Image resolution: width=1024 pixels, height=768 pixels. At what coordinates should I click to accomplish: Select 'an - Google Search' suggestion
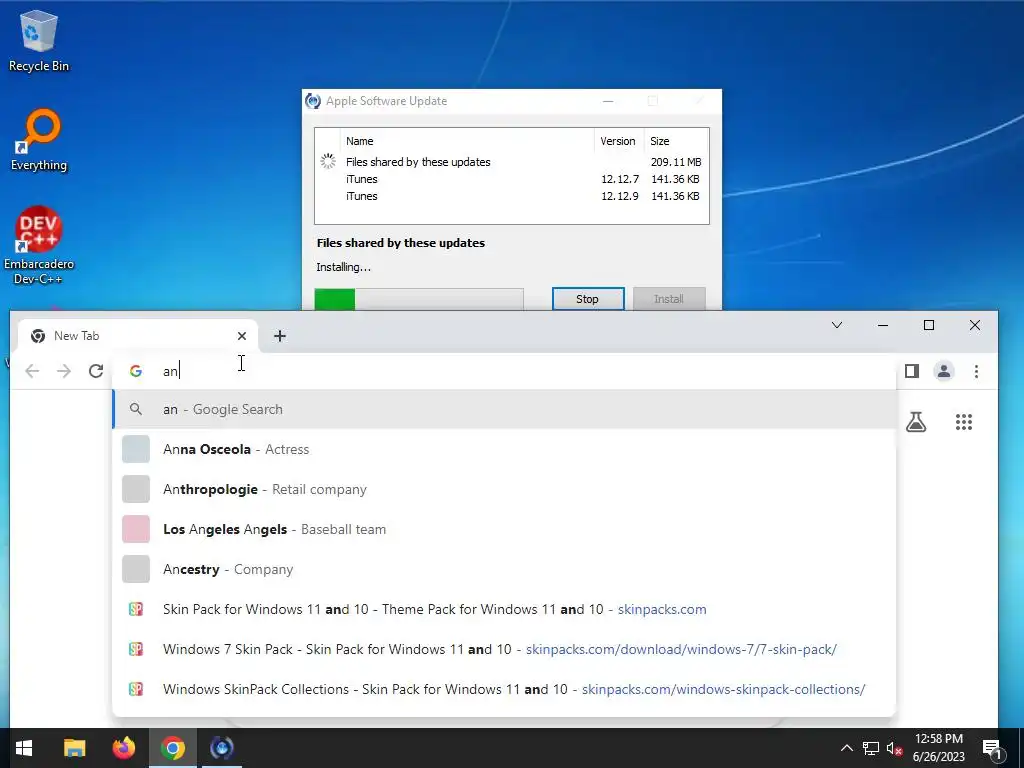point(504,409)
